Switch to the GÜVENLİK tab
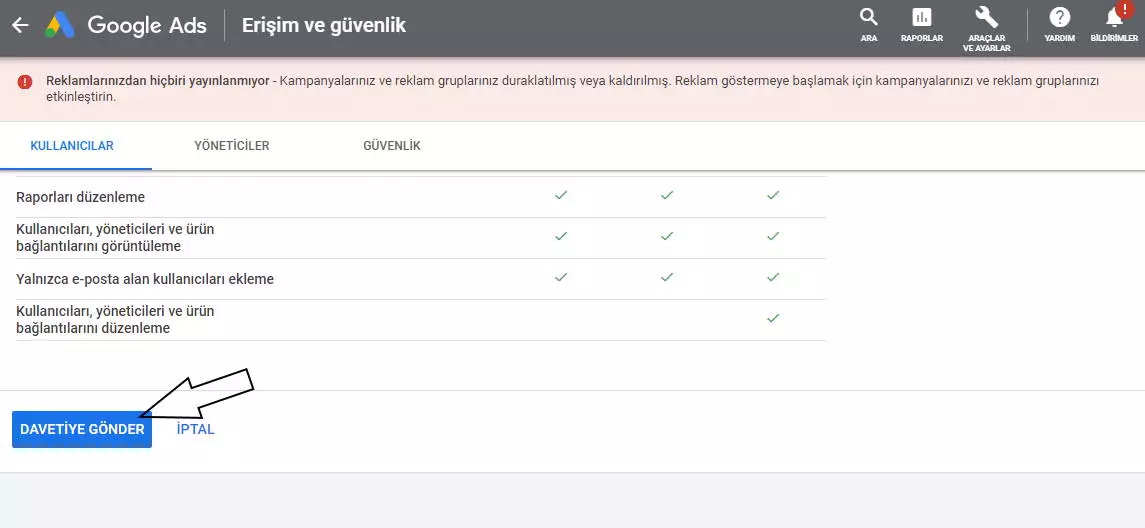 (392, 146)
